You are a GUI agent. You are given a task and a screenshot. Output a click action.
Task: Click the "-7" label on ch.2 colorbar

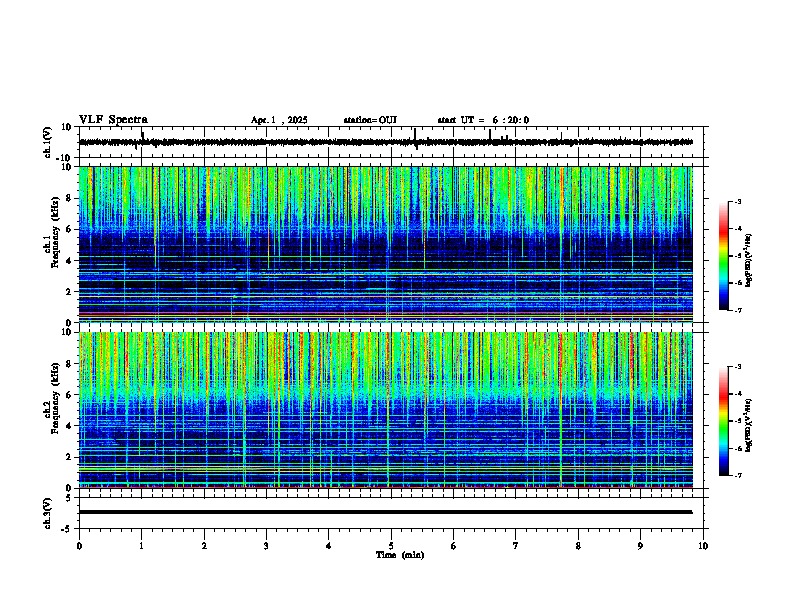pos(737,475)
